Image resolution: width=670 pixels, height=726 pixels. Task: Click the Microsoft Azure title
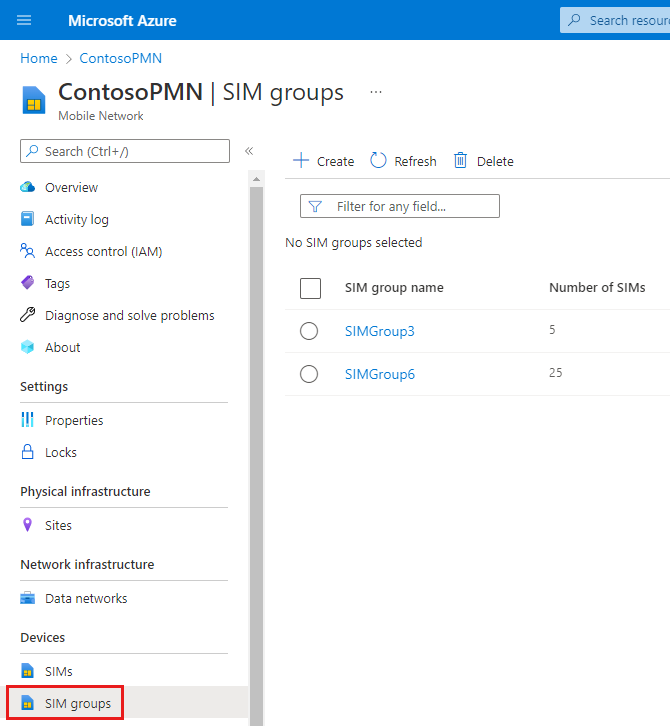(x=122, y=21)
